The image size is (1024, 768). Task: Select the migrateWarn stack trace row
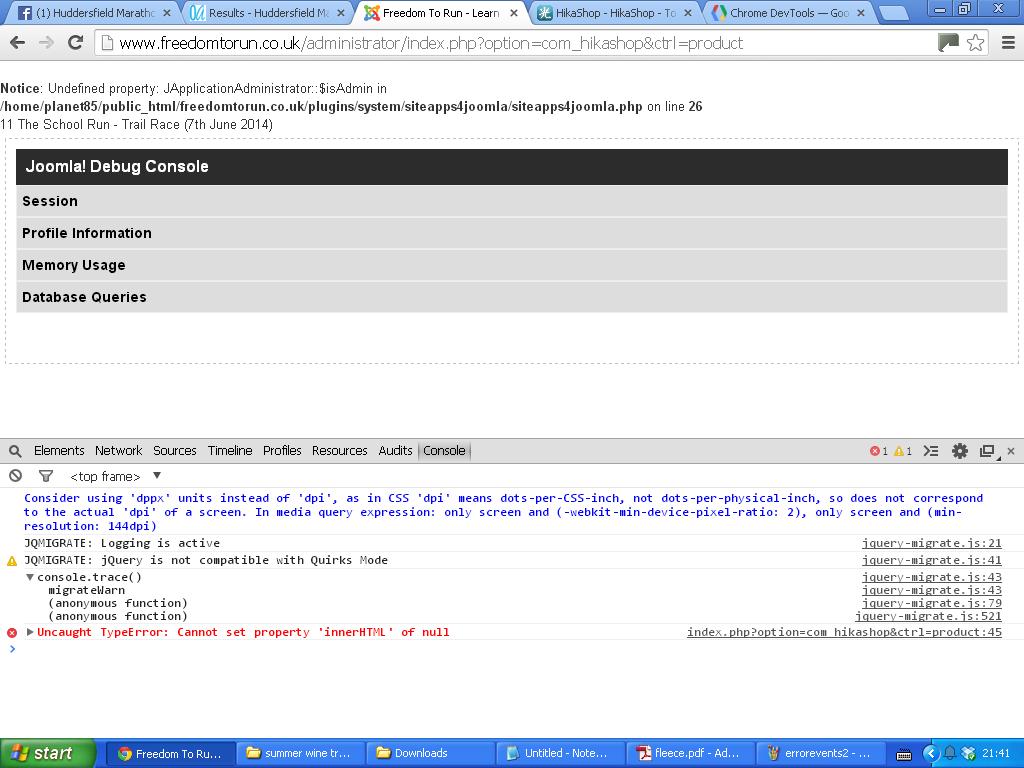(86, 590)
